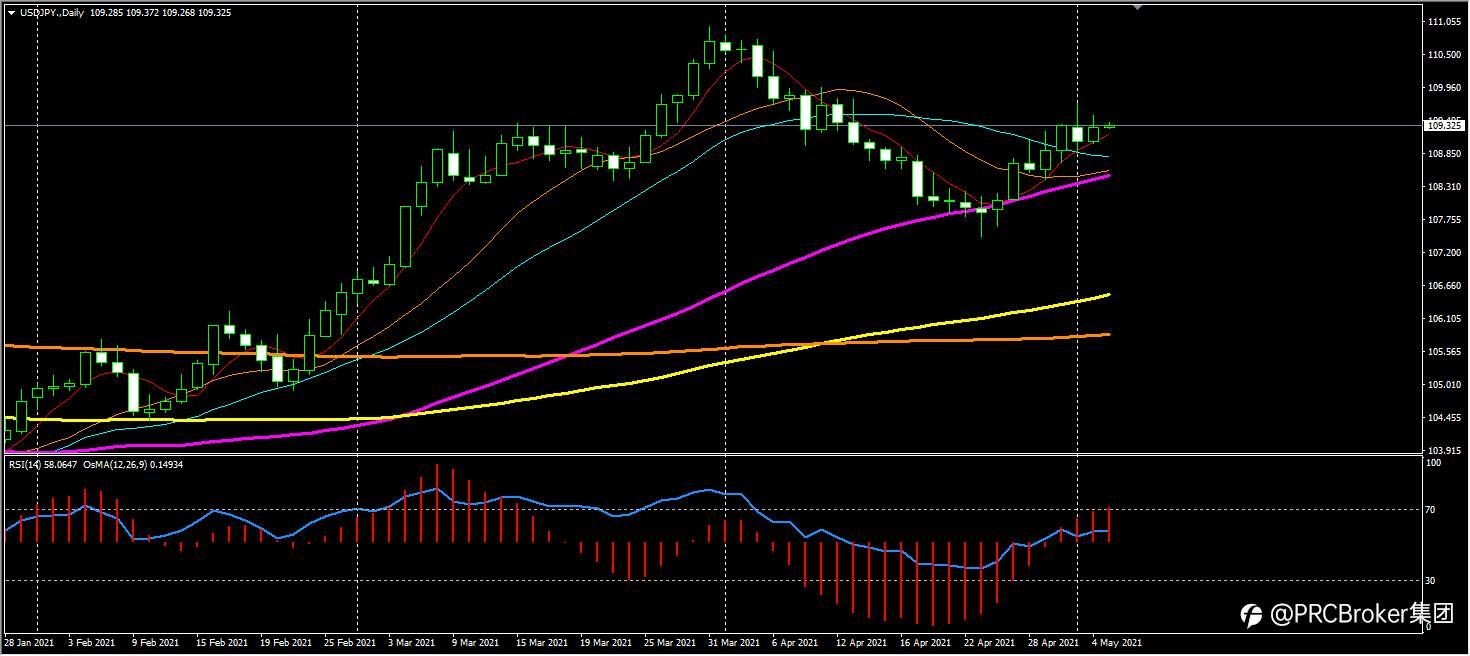Click the OHLC value 109.372 in the header
The height and width of the screenshot is (656, 1470).
point(145,13)
